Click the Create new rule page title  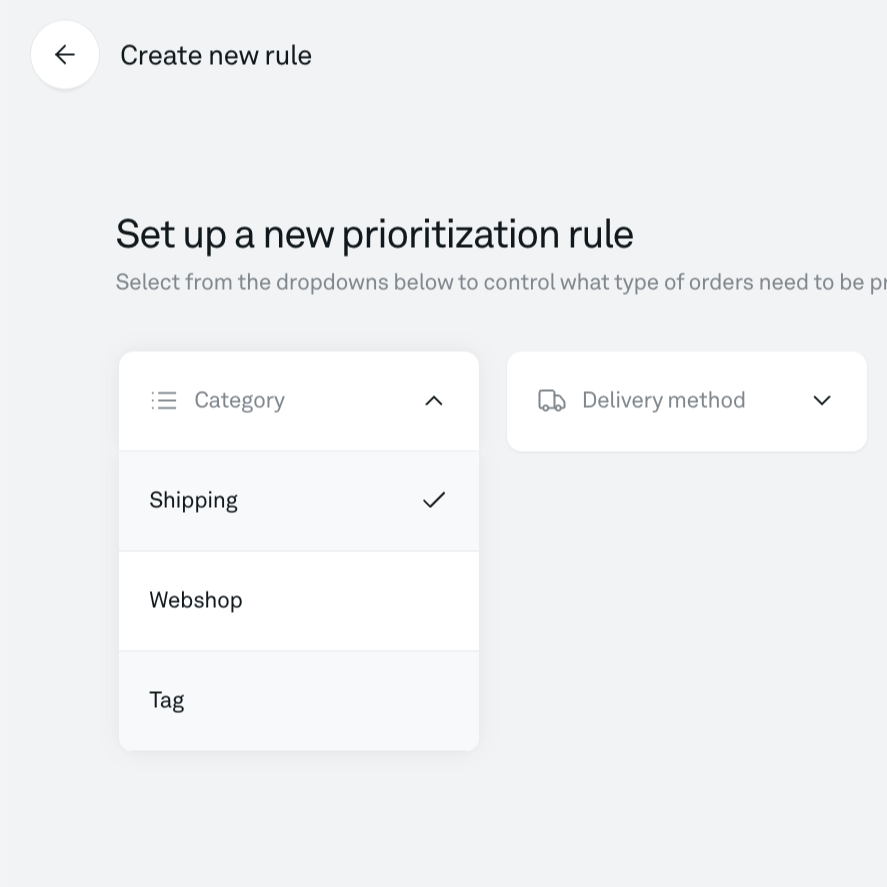pyautogui.click(x=216, y=55)
